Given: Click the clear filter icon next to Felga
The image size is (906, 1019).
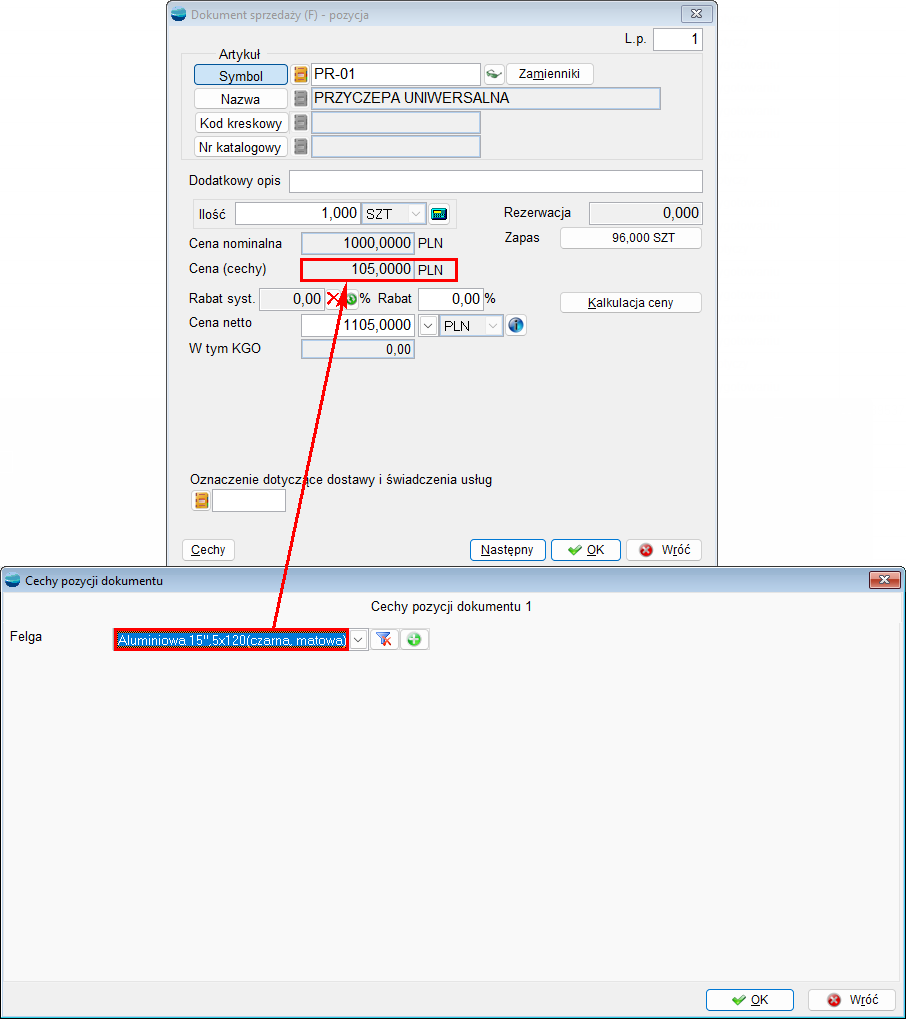Looking at the screenshot, I should point(384,640).
